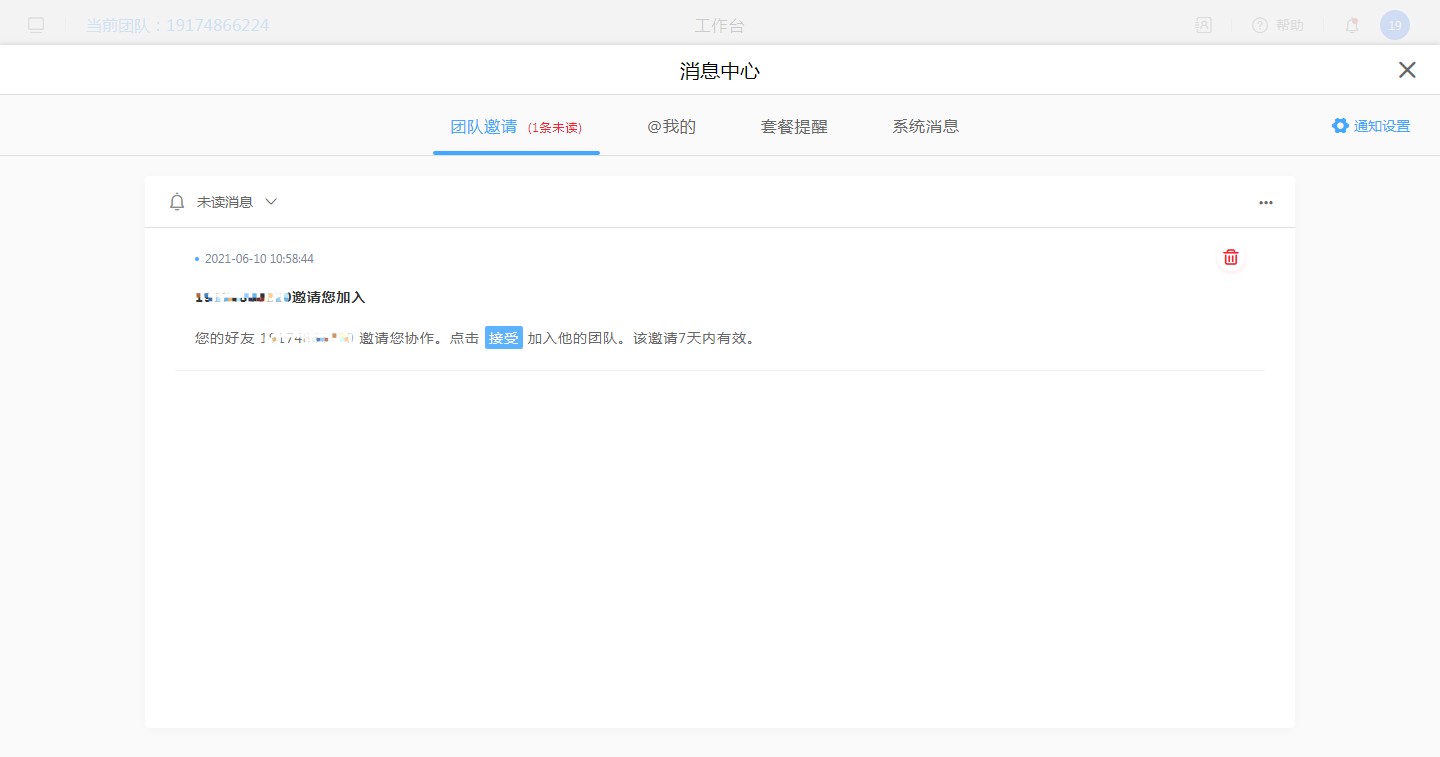The height and width of the screenshot is (757, 1440).
Task: Click the question mark help icon
Action: click(x=1260, y=25)
